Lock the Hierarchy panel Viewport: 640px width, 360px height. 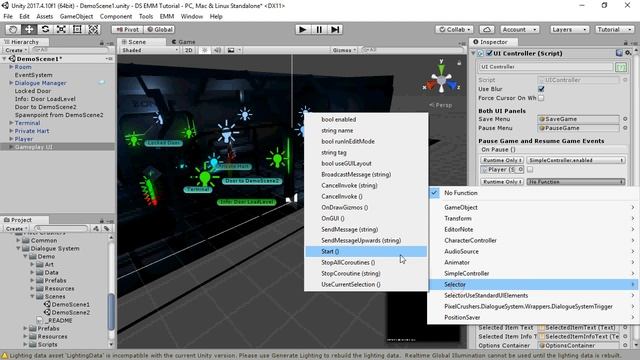click(102, 42)
